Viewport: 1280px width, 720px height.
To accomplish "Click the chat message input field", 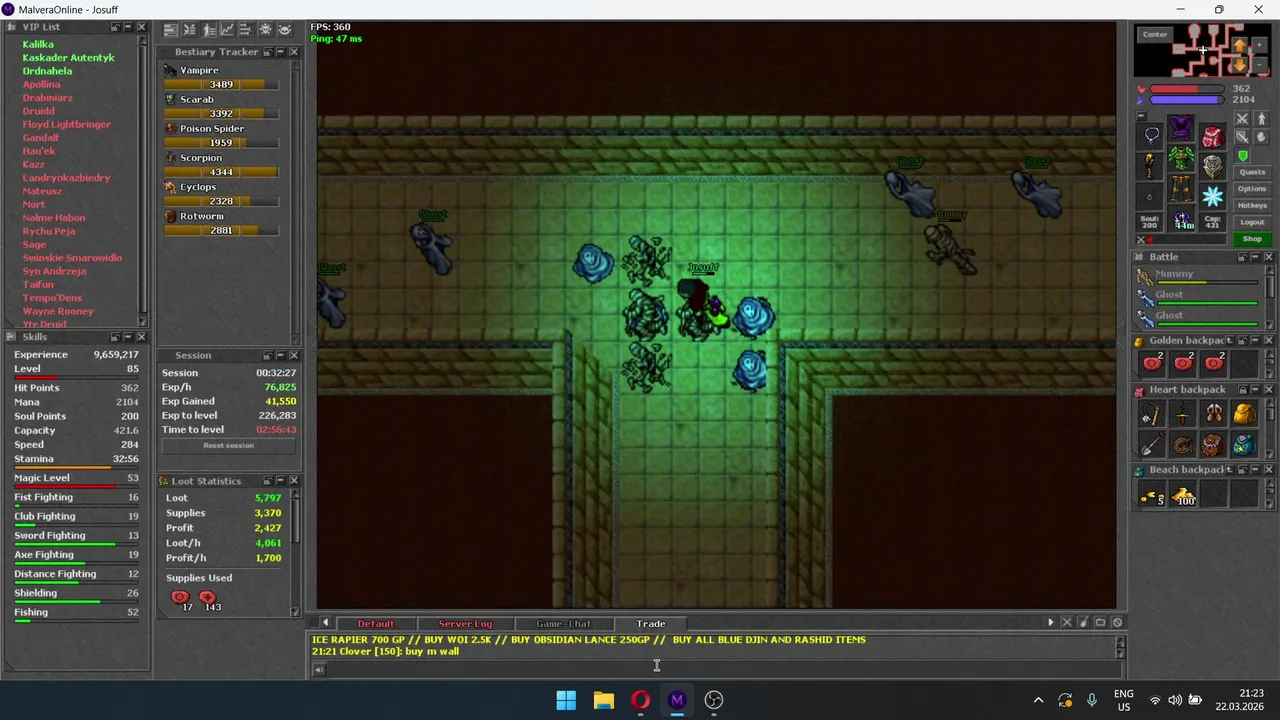I will pos(720,670).
